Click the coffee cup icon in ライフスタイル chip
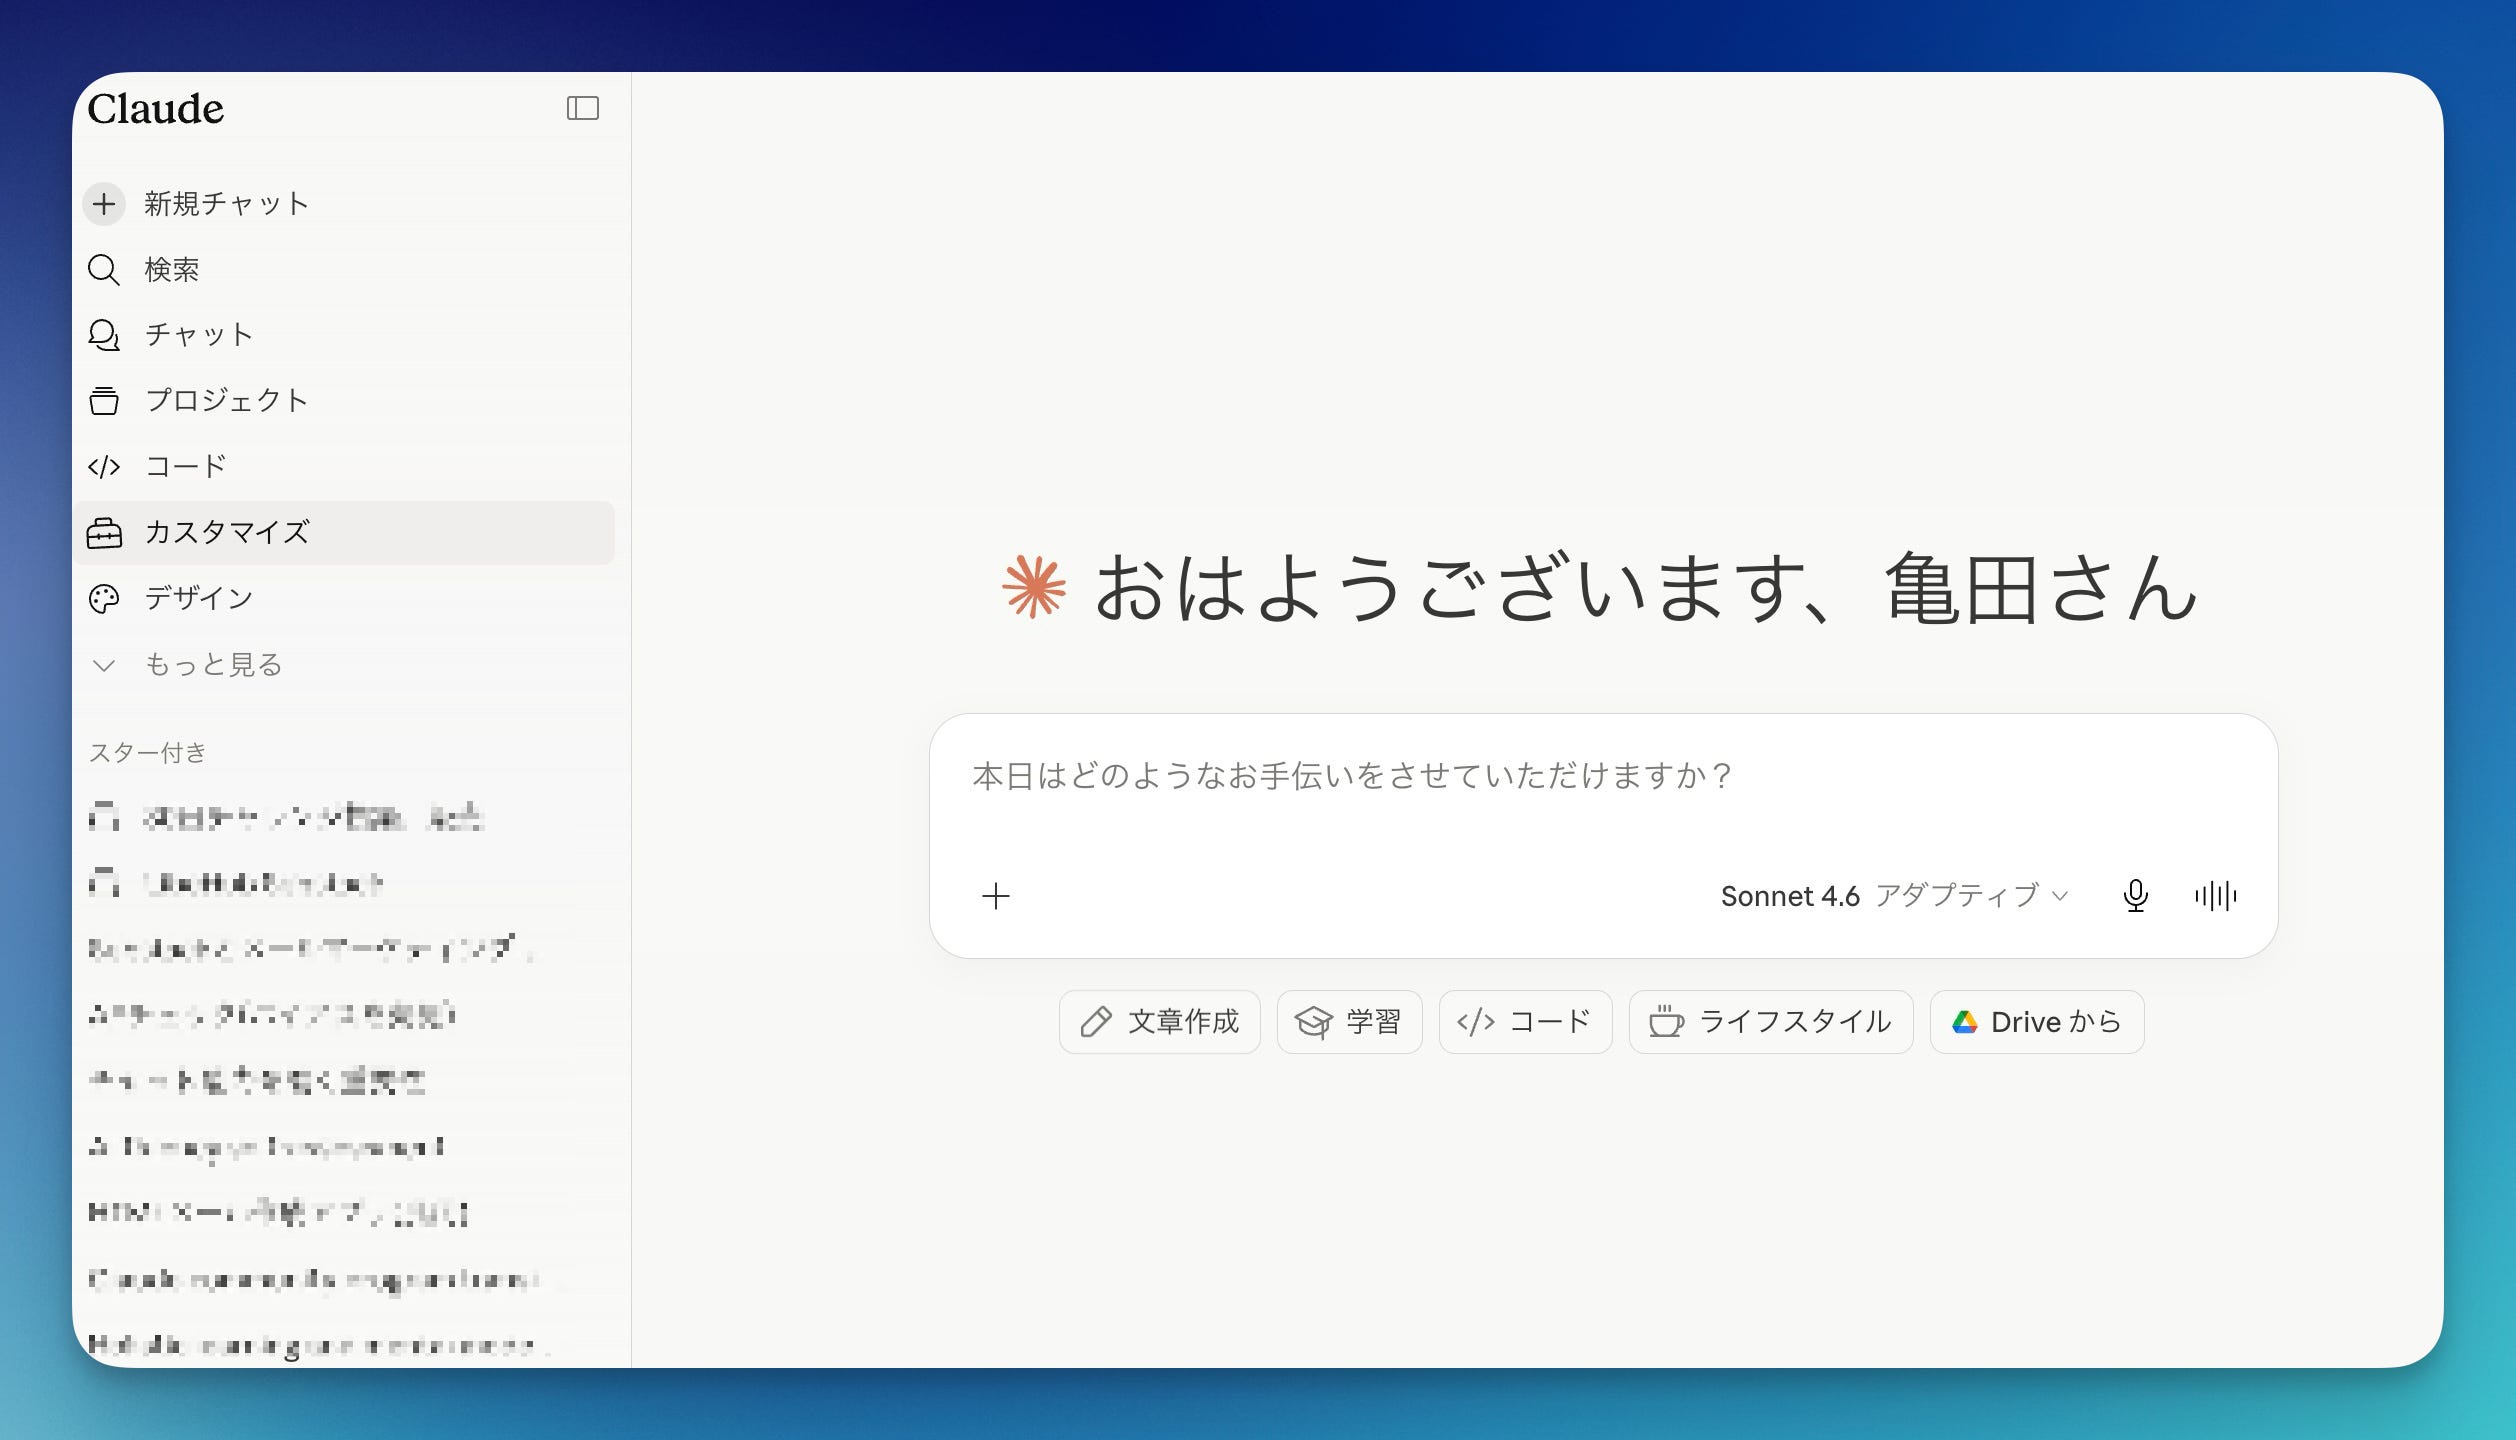Viewport: 2516px width, 1440px height. click(x=1666, y=1022)
